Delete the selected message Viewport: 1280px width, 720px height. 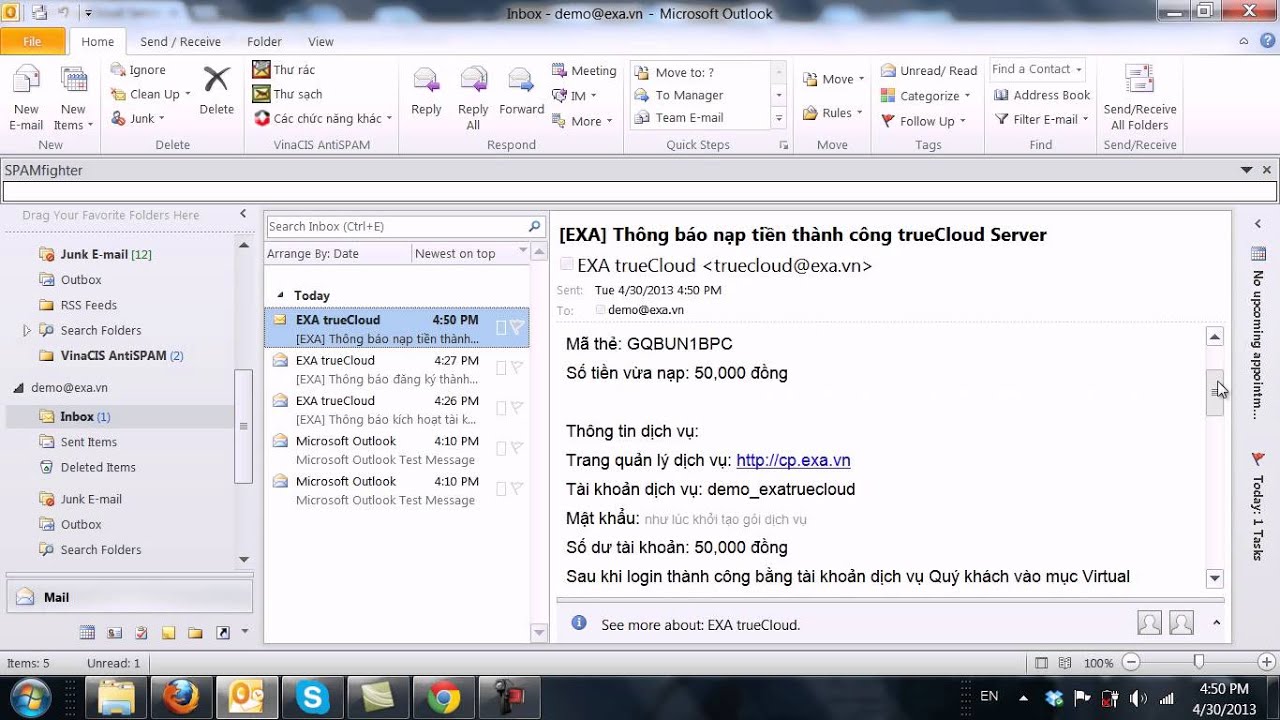216,92
